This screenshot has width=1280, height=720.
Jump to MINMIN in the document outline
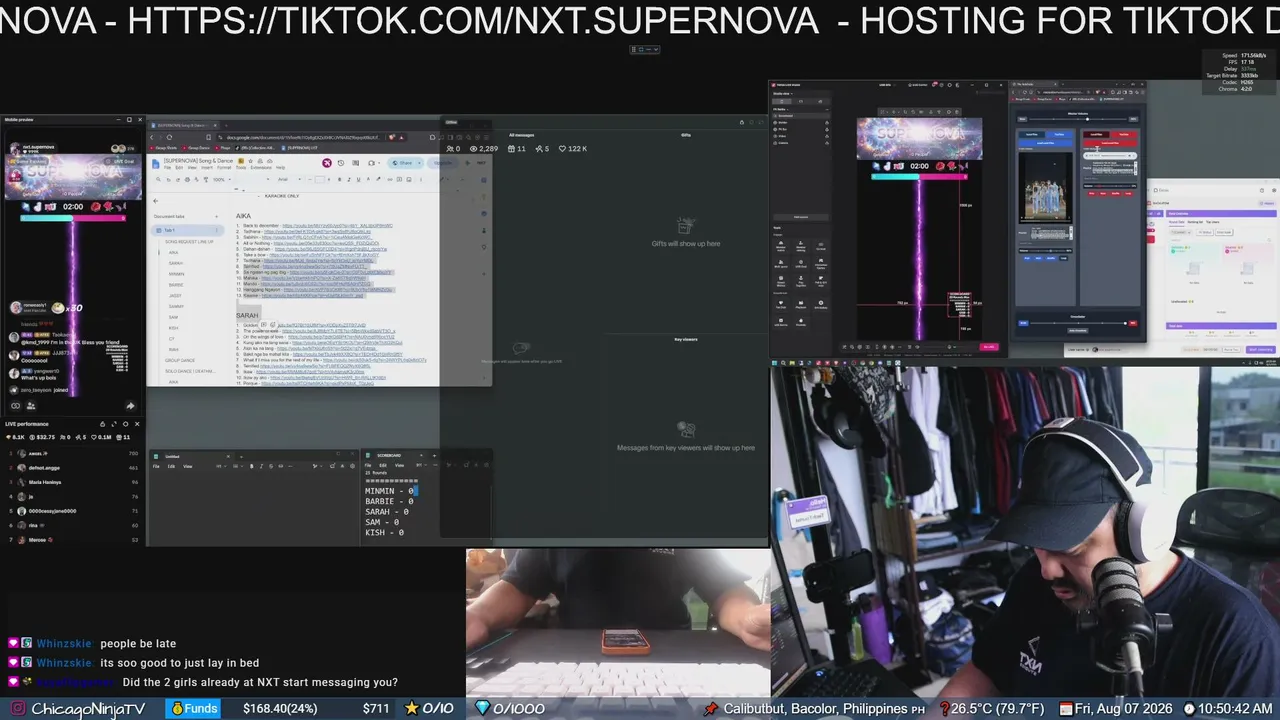176,274
